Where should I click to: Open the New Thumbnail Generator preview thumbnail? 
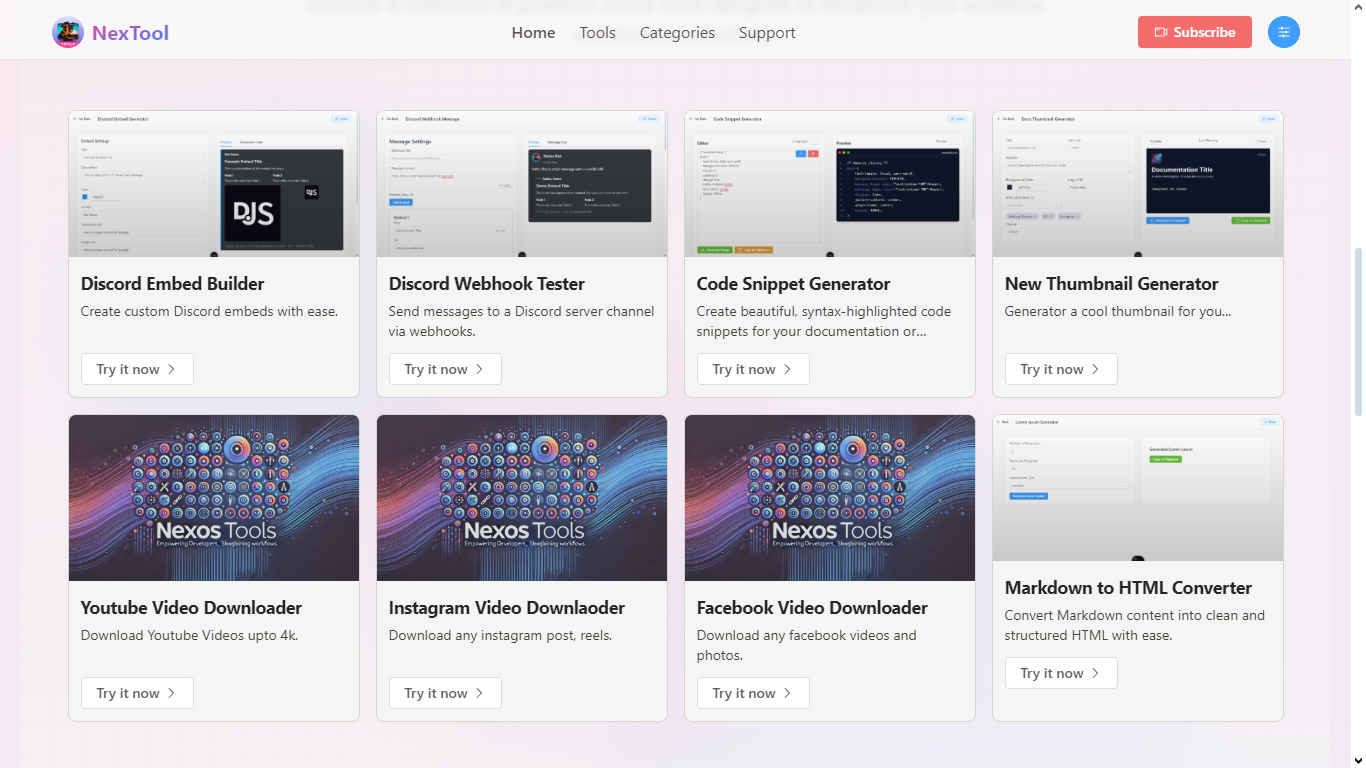(x=1138, y=184)
